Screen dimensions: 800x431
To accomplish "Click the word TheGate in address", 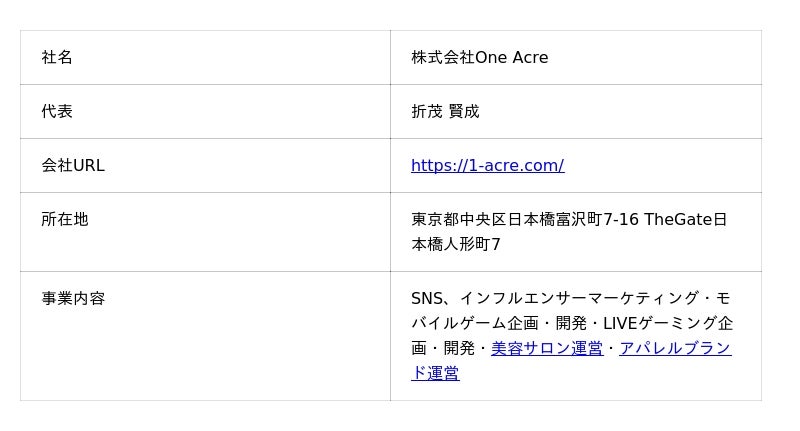I will [x=678, y=219].
